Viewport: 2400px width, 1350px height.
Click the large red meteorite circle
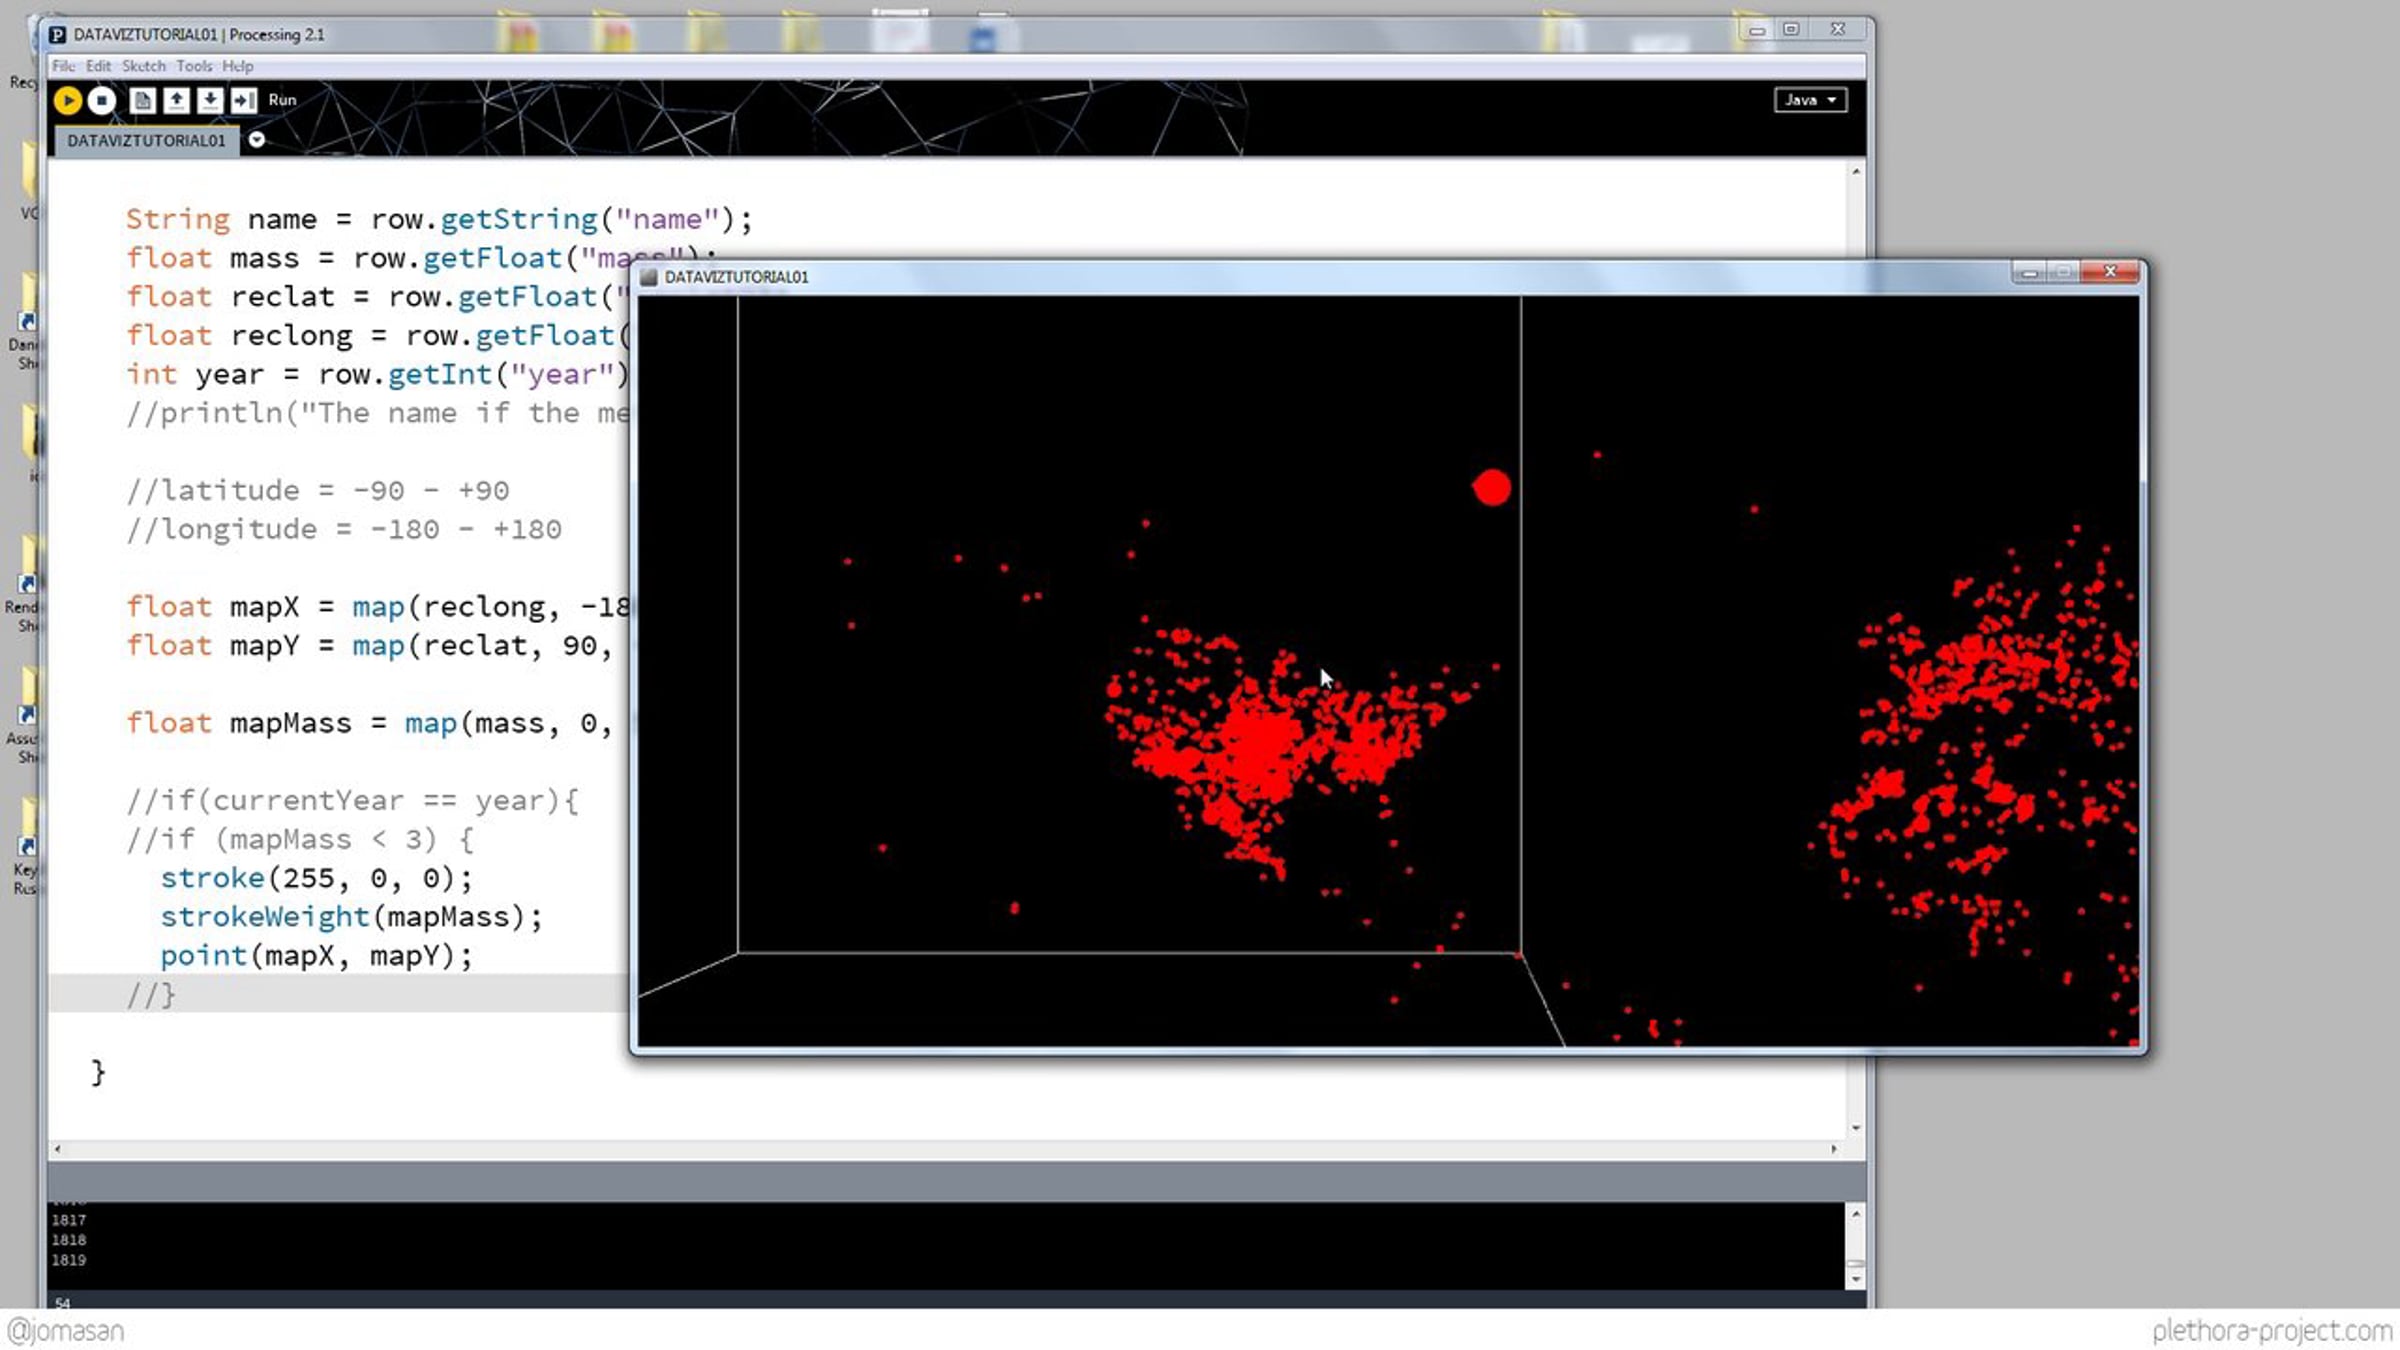coord(1491,488)
